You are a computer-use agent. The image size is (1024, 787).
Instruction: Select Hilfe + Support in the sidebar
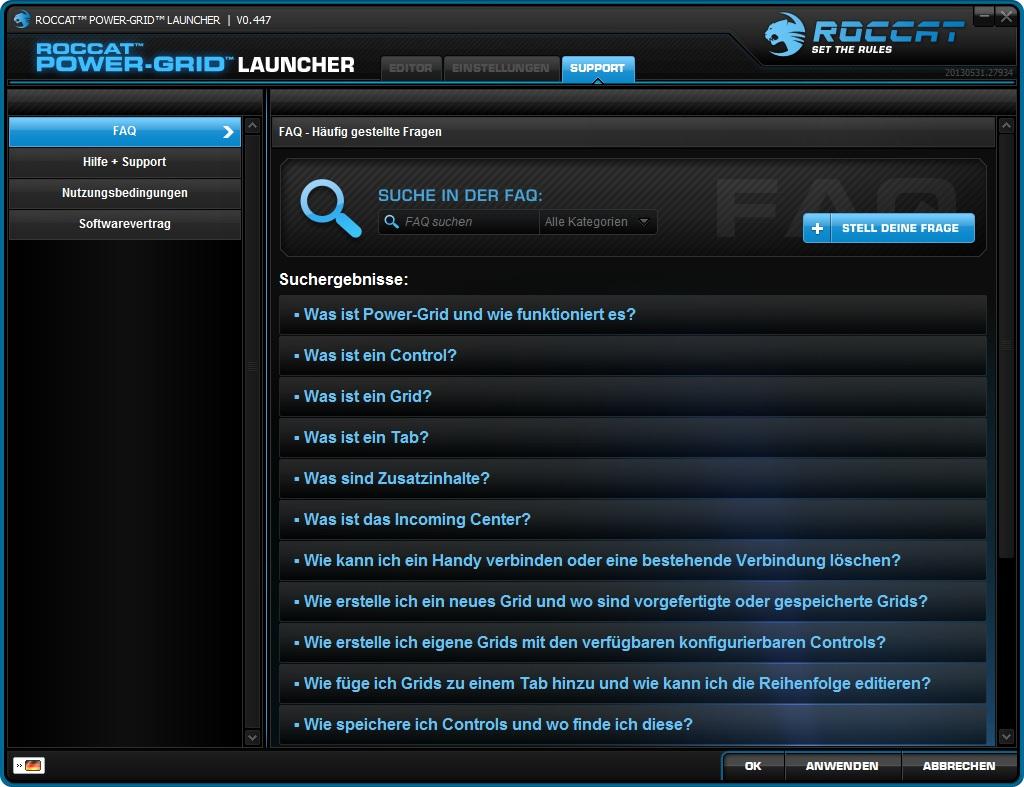(x=125, y=162)
